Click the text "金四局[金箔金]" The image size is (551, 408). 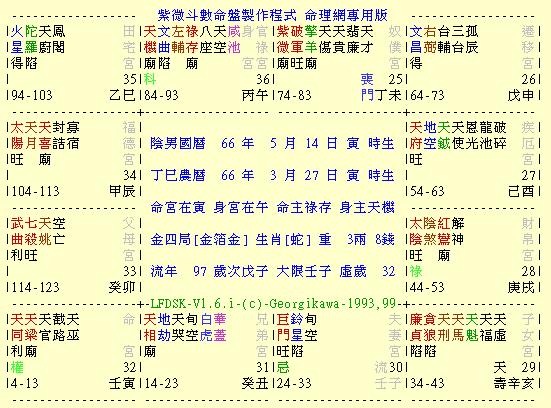199,239
